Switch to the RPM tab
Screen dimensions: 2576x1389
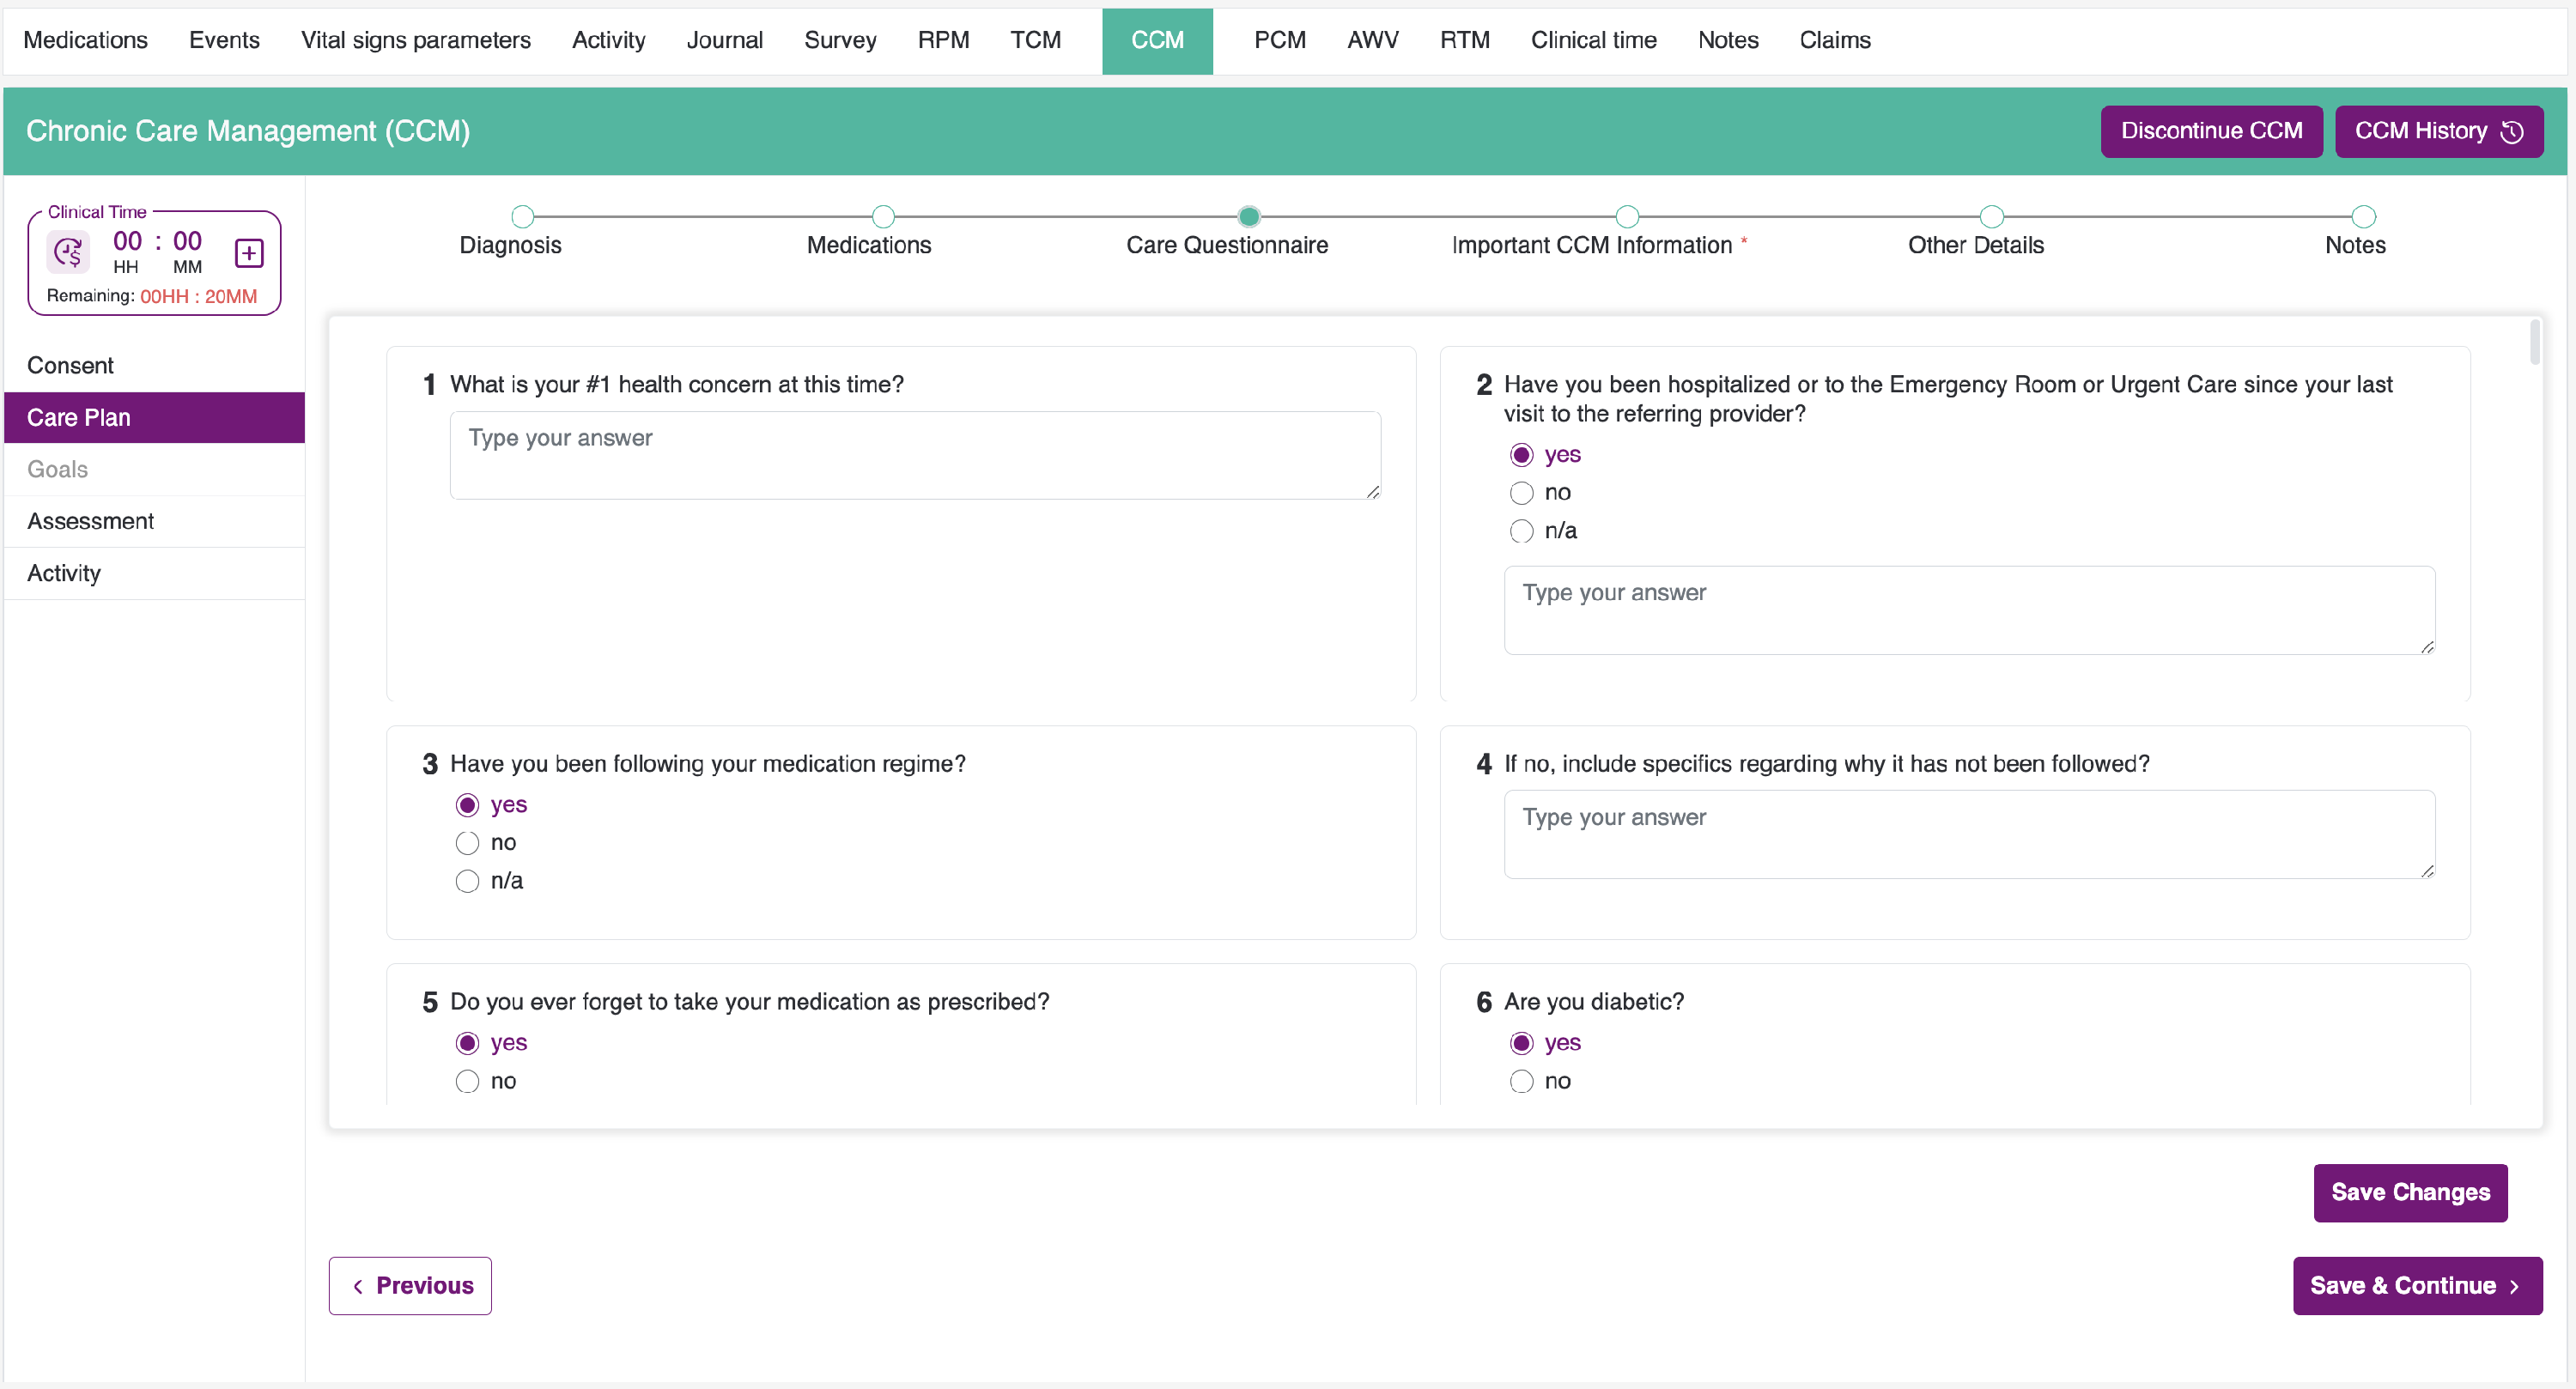943,40
